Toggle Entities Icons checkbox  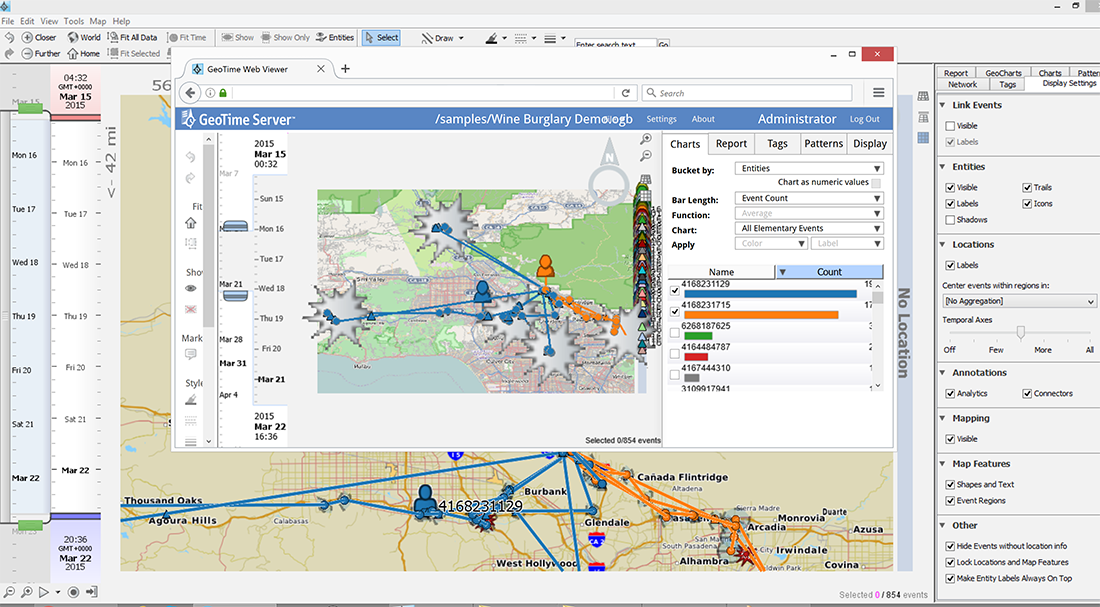1027,204
